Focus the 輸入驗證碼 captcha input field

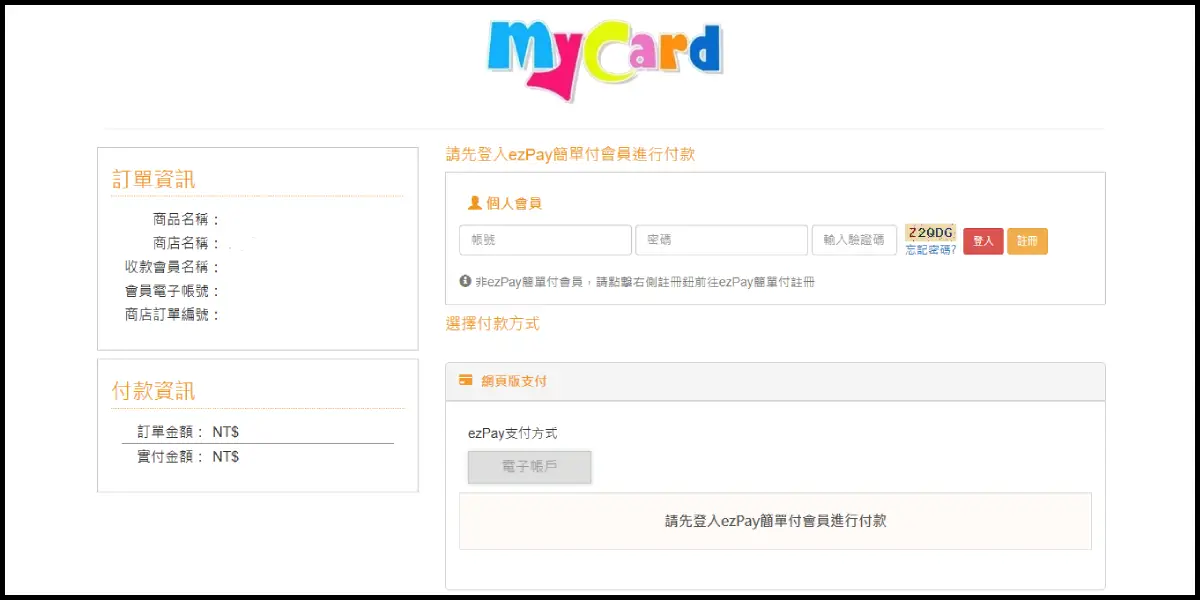tap(854, 240)
